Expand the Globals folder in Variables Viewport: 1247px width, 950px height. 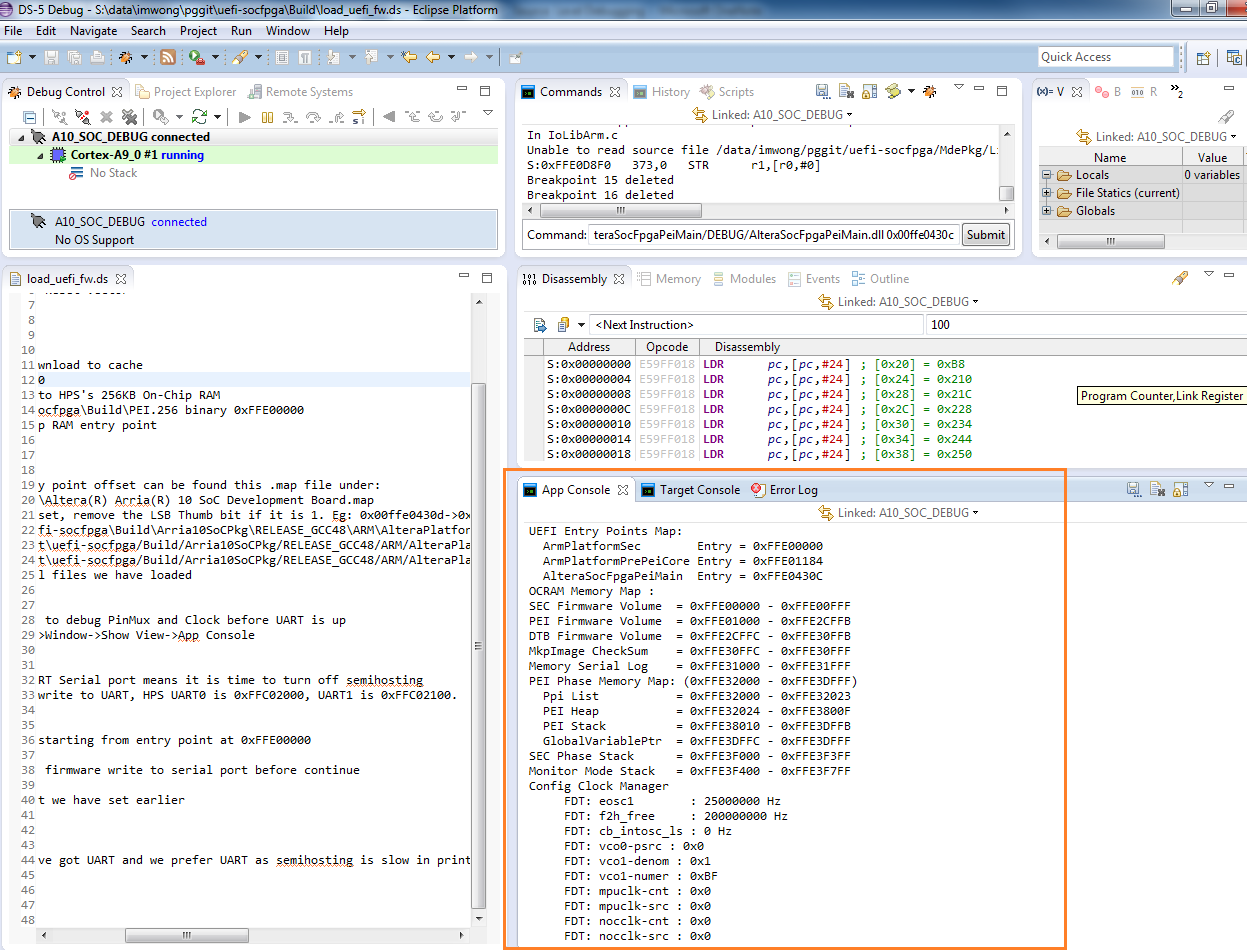1047,211
